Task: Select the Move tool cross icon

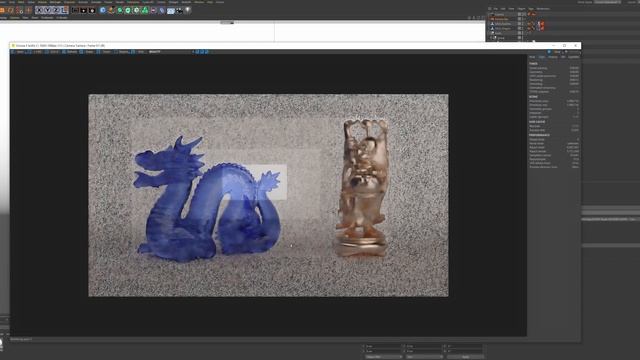Action: [29, 10]
